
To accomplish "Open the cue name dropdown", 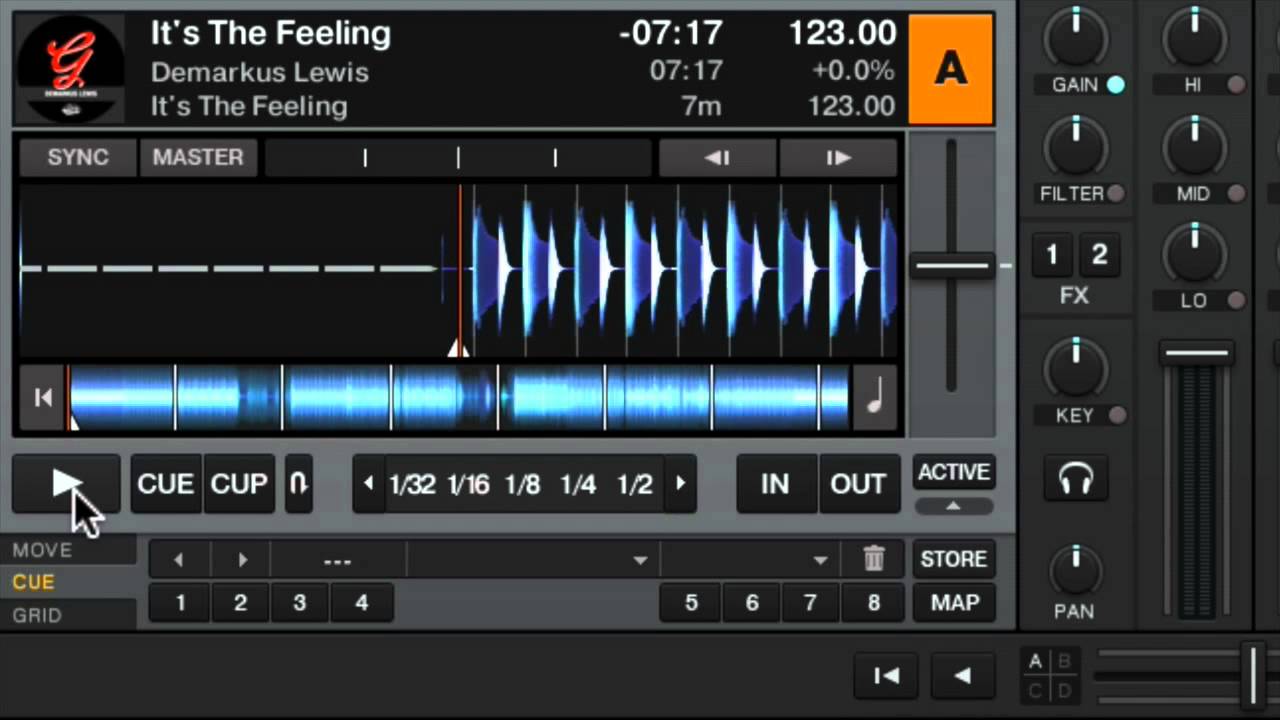I will (x=640, y=560).
